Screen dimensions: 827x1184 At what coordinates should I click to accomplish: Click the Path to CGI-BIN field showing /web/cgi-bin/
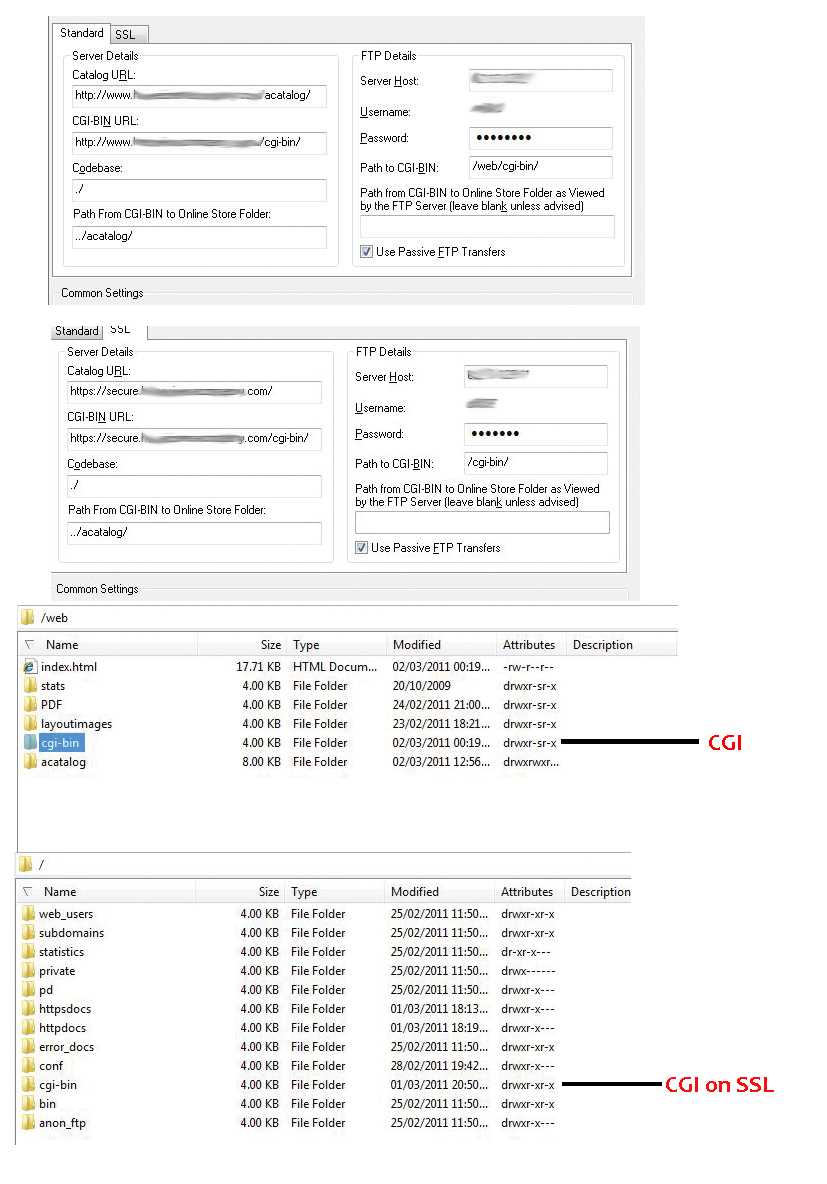(x=540, y=167)
